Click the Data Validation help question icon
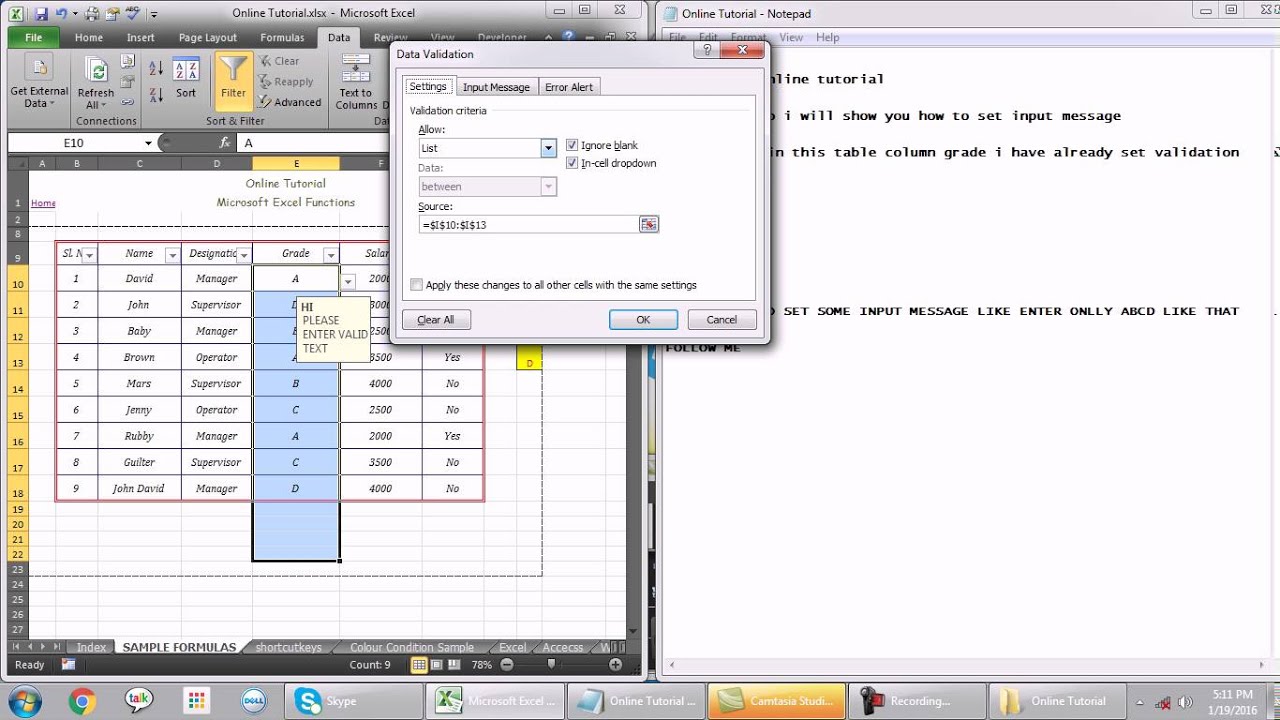Screen dimensions: 1280x720 tap(707, 50)
